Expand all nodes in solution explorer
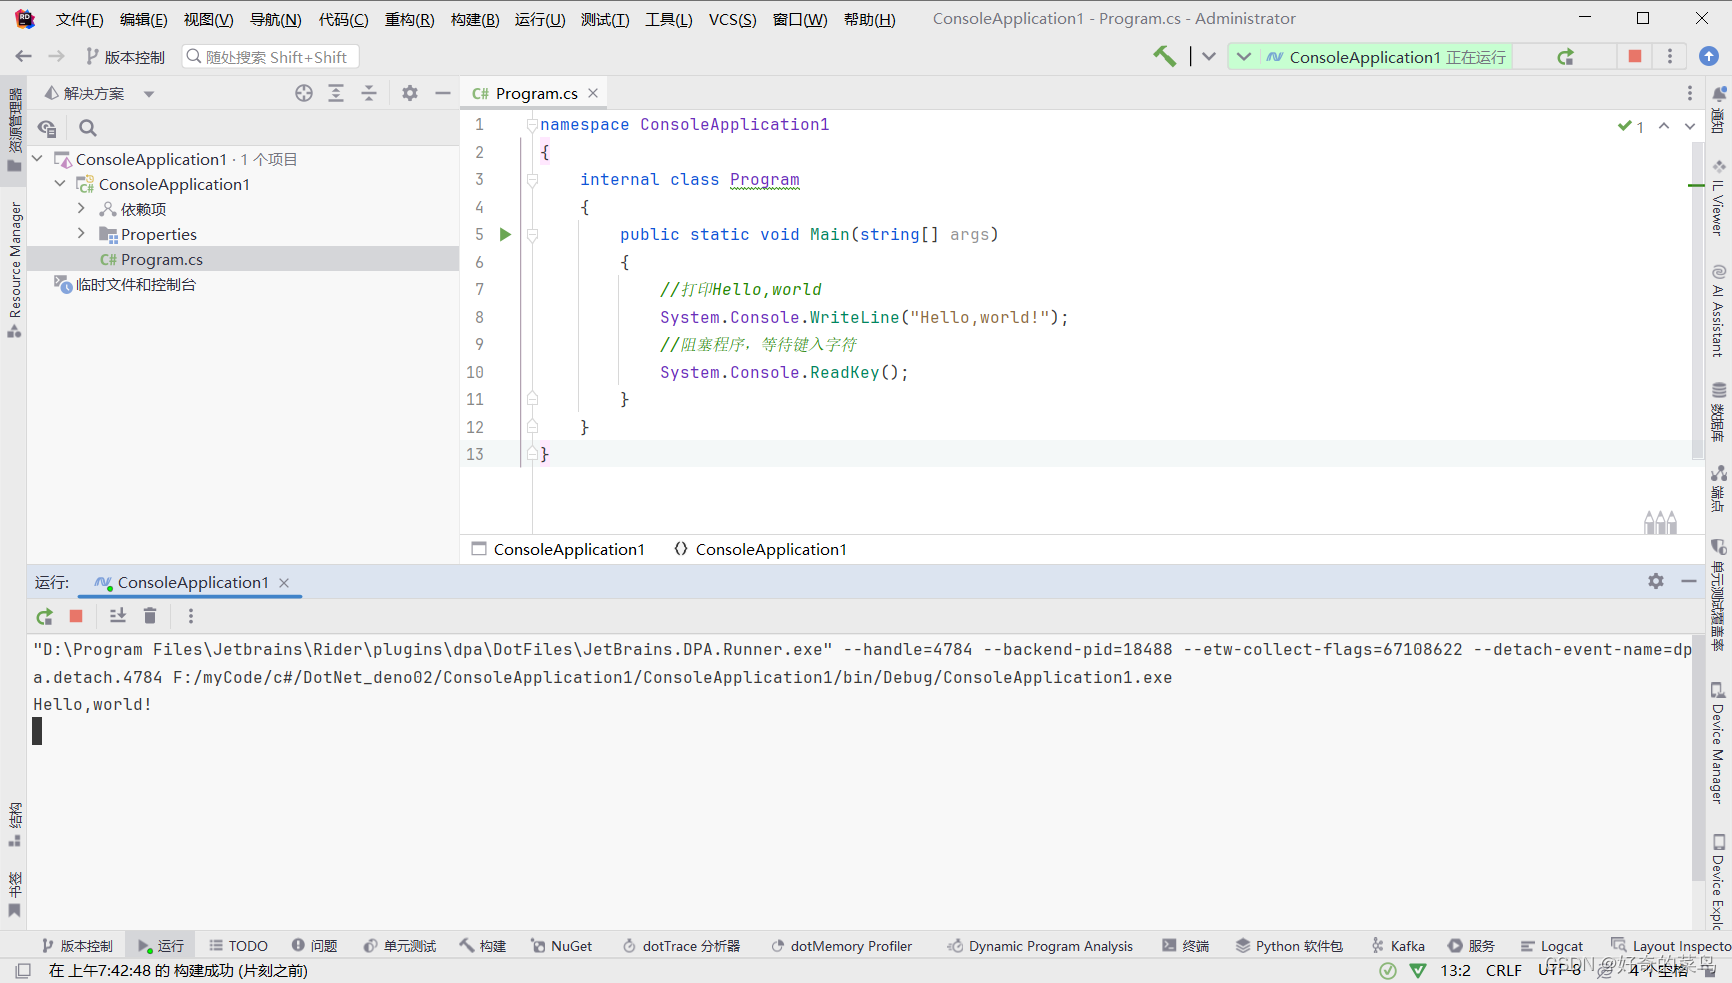The width and height of the screenshot is (1732, 983). [x=336, y=93]
